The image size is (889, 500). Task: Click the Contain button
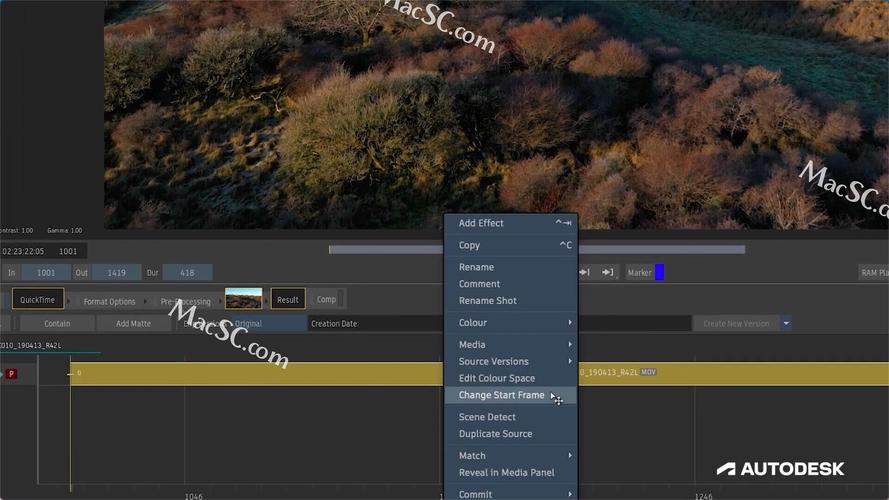click(57, 323)
